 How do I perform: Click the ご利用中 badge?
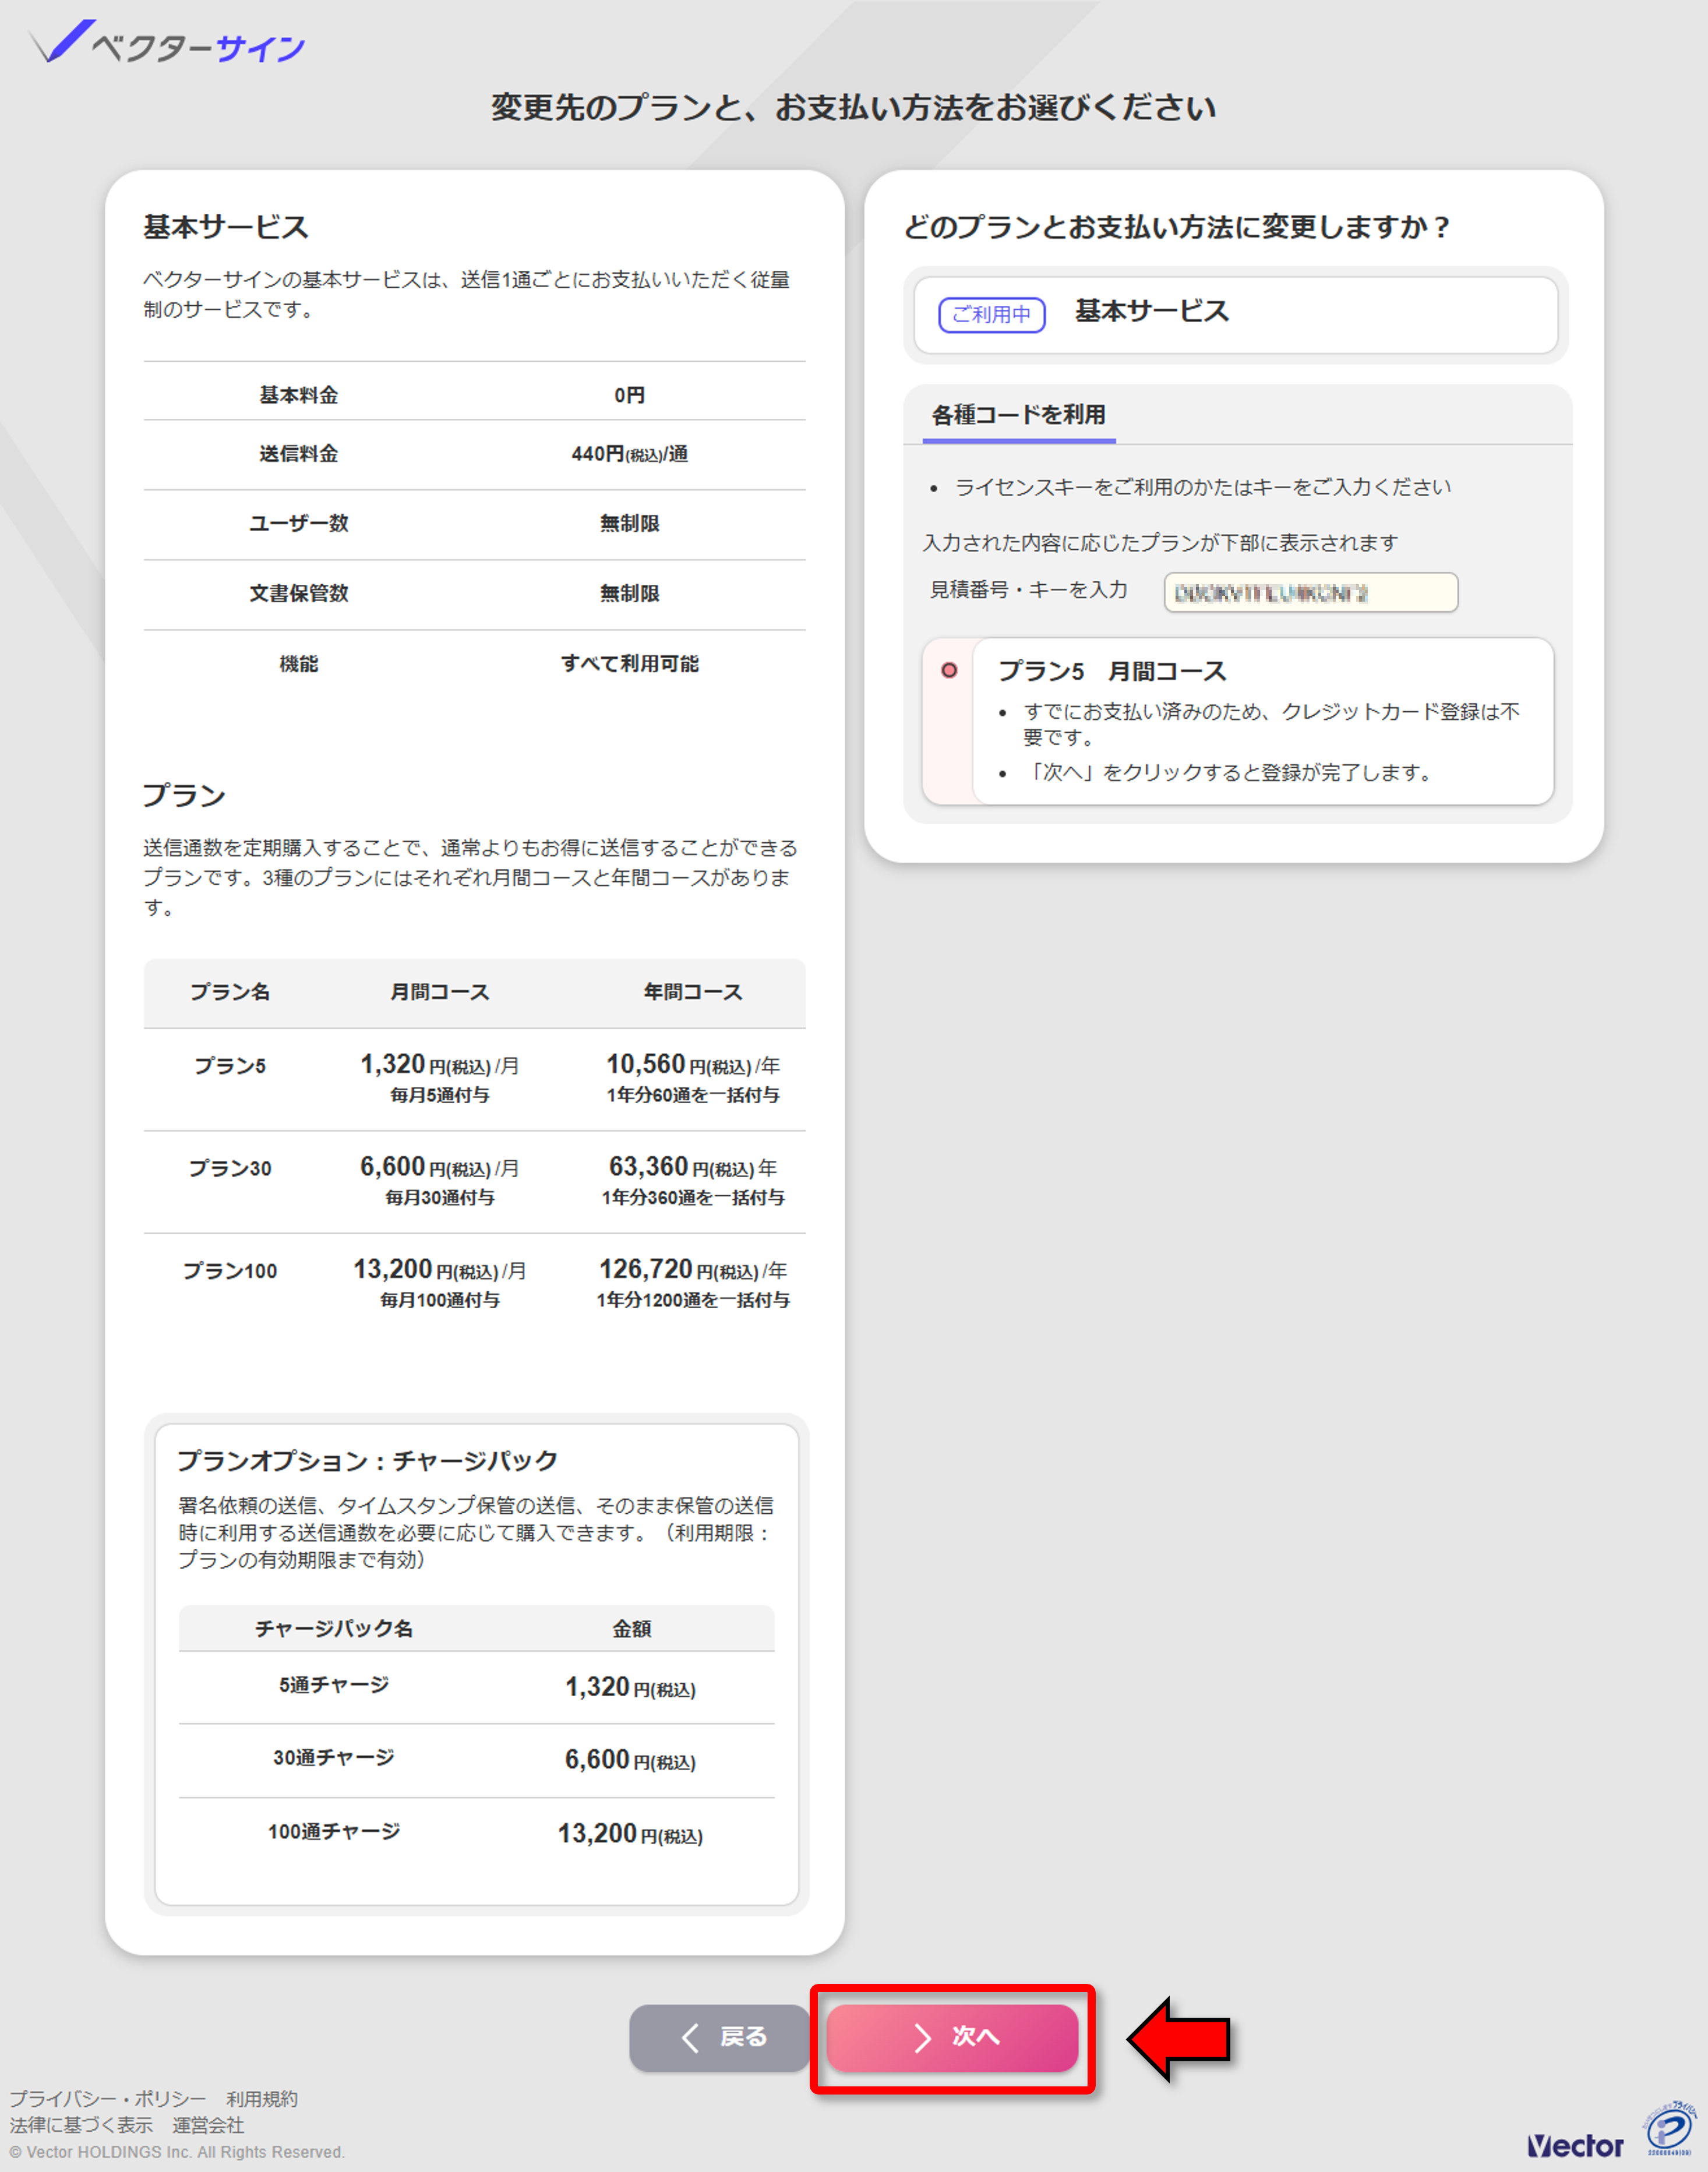point(991,314)
